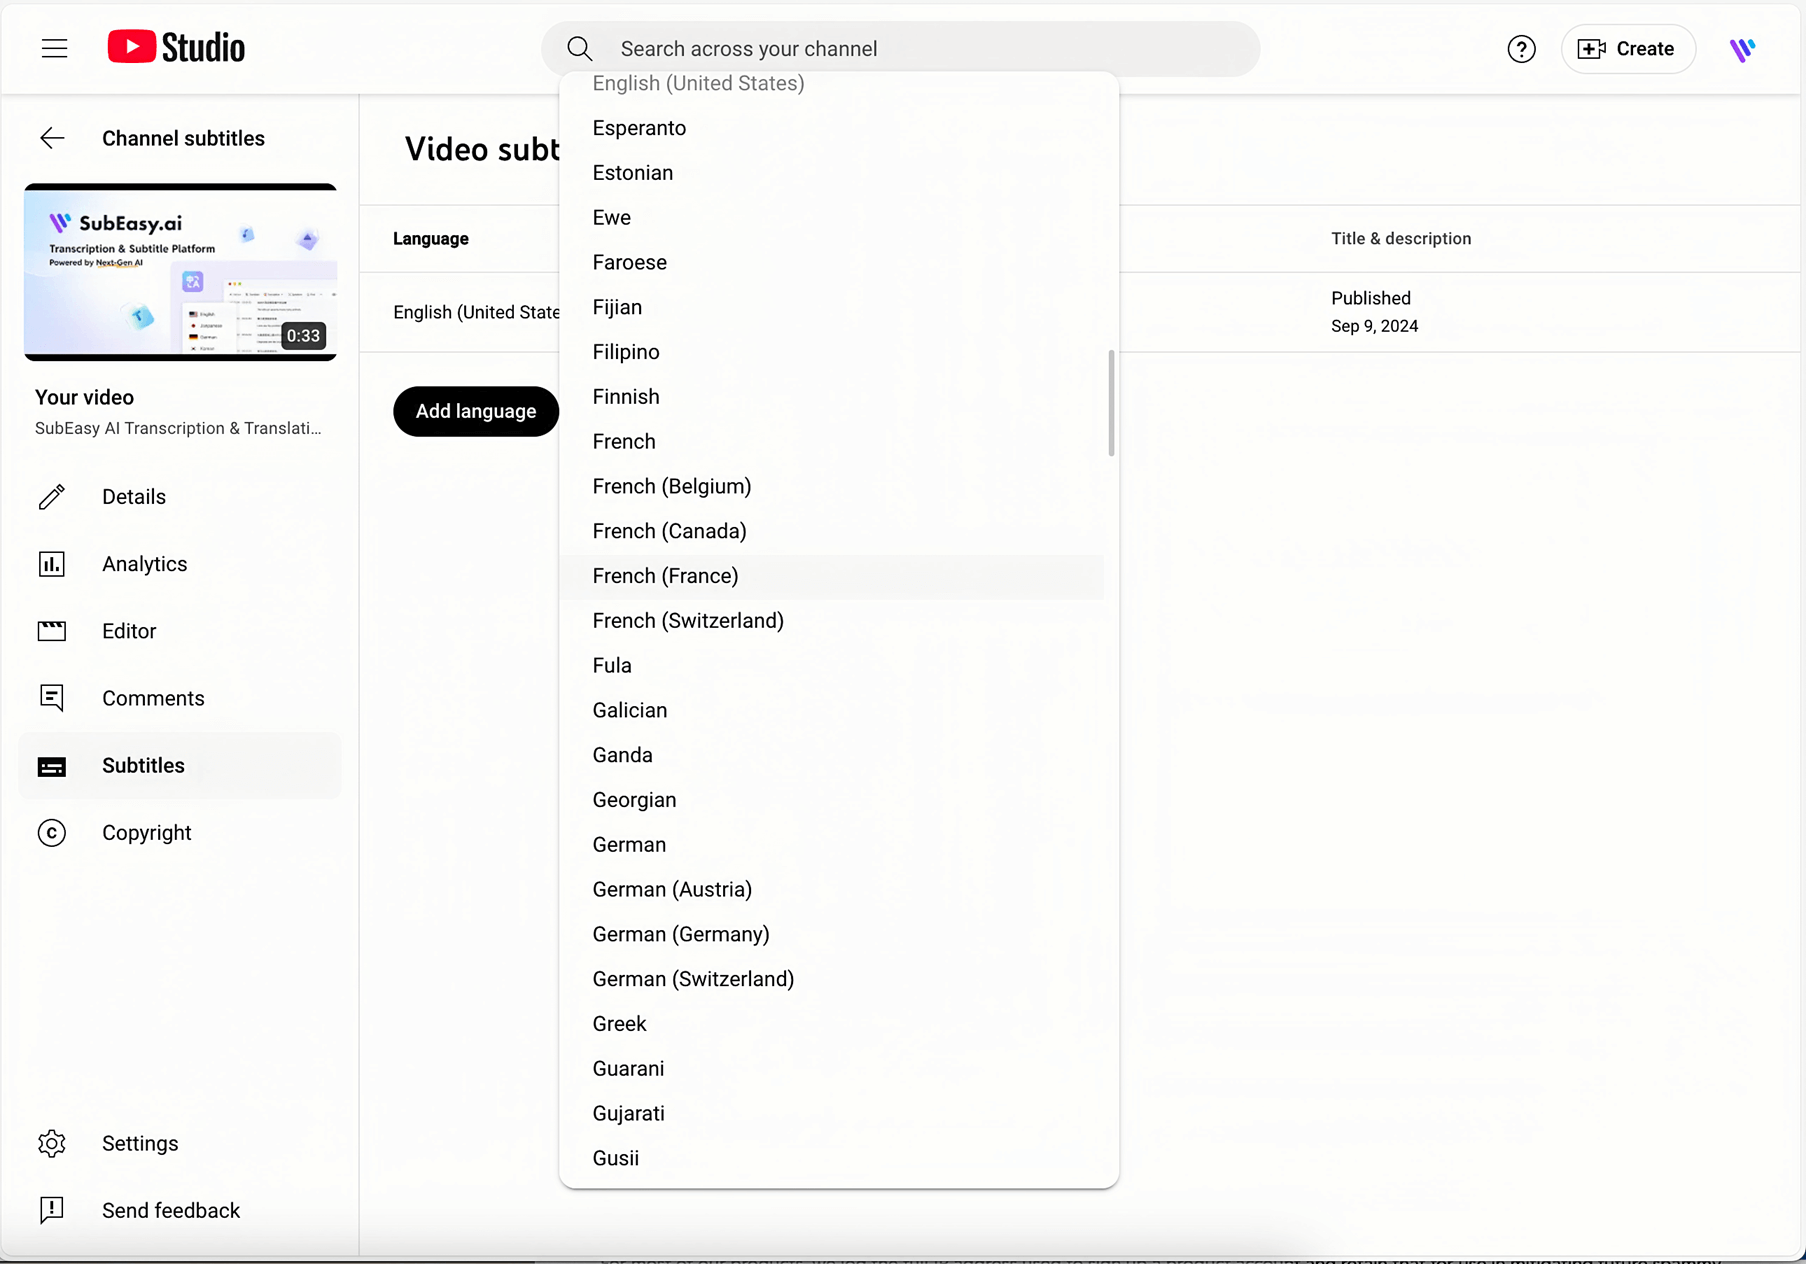
Task: Open Settings in the sidebar
Action: (x=180, y=1143)
